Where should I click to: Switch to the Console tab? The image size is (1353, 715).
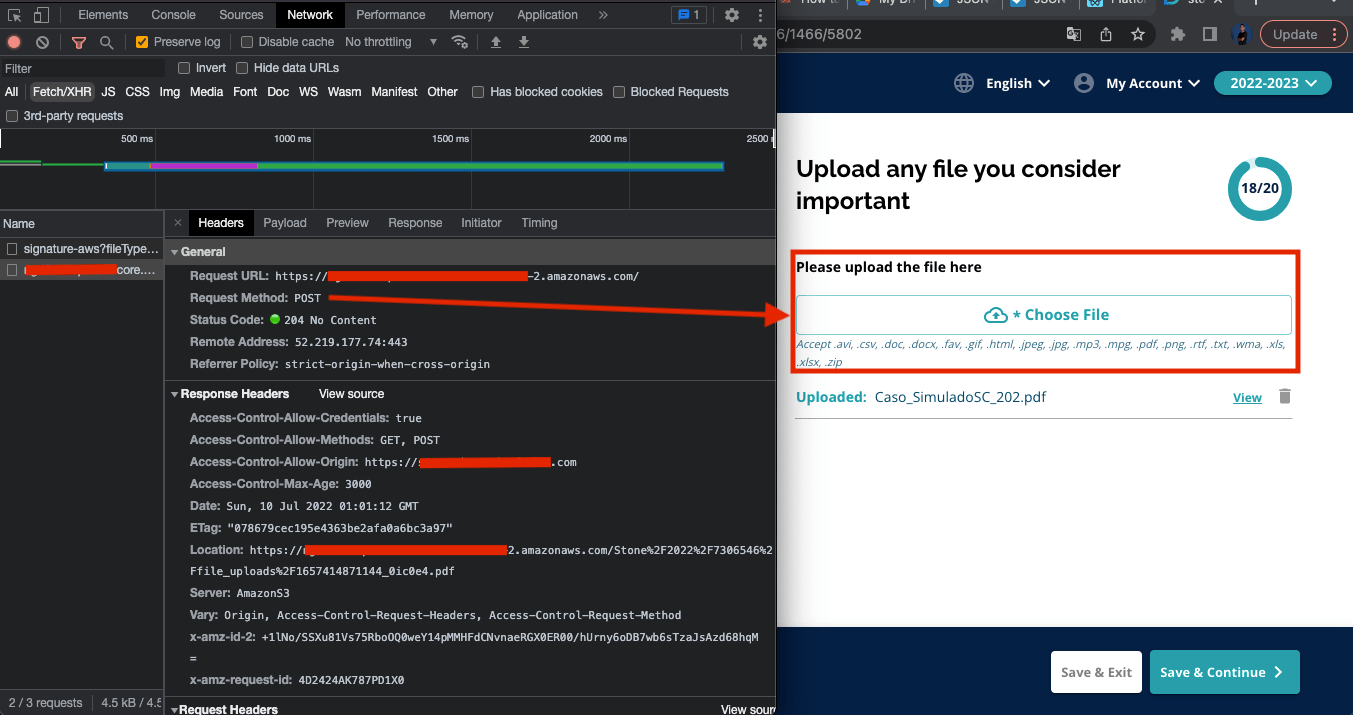174,15
